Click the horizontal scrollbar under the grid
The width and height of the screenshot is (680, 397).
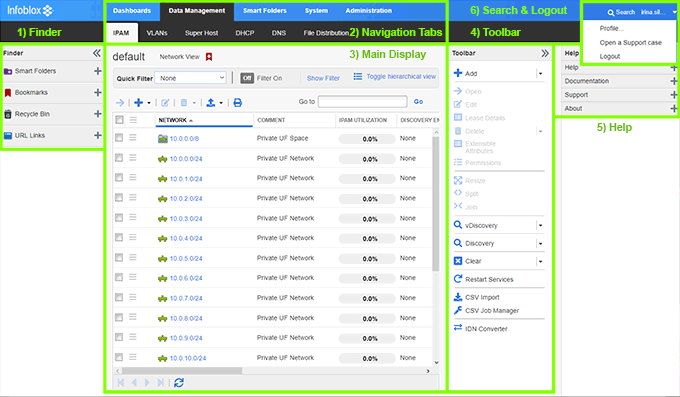182,371
